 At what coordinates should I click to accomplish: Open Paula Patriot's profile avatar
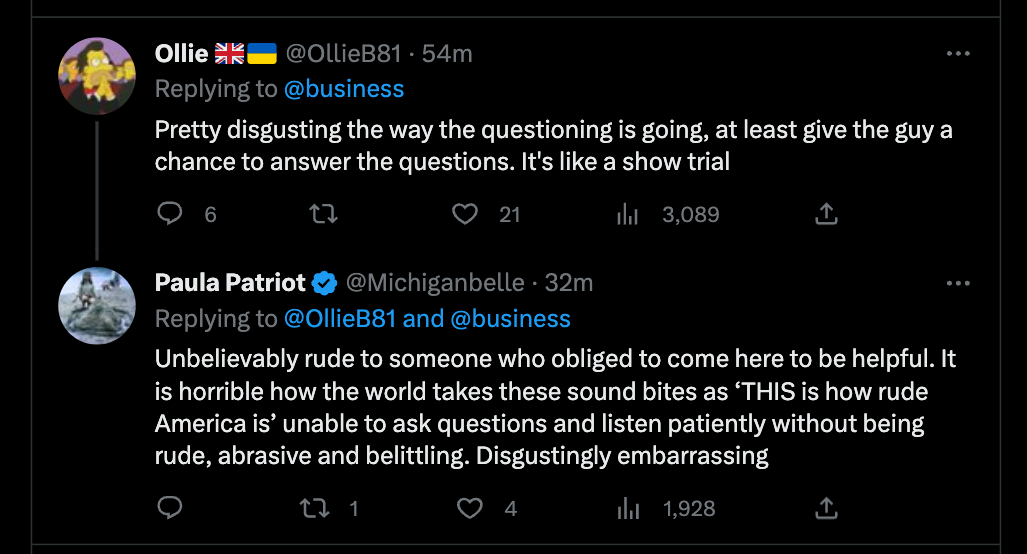point(97,306)
